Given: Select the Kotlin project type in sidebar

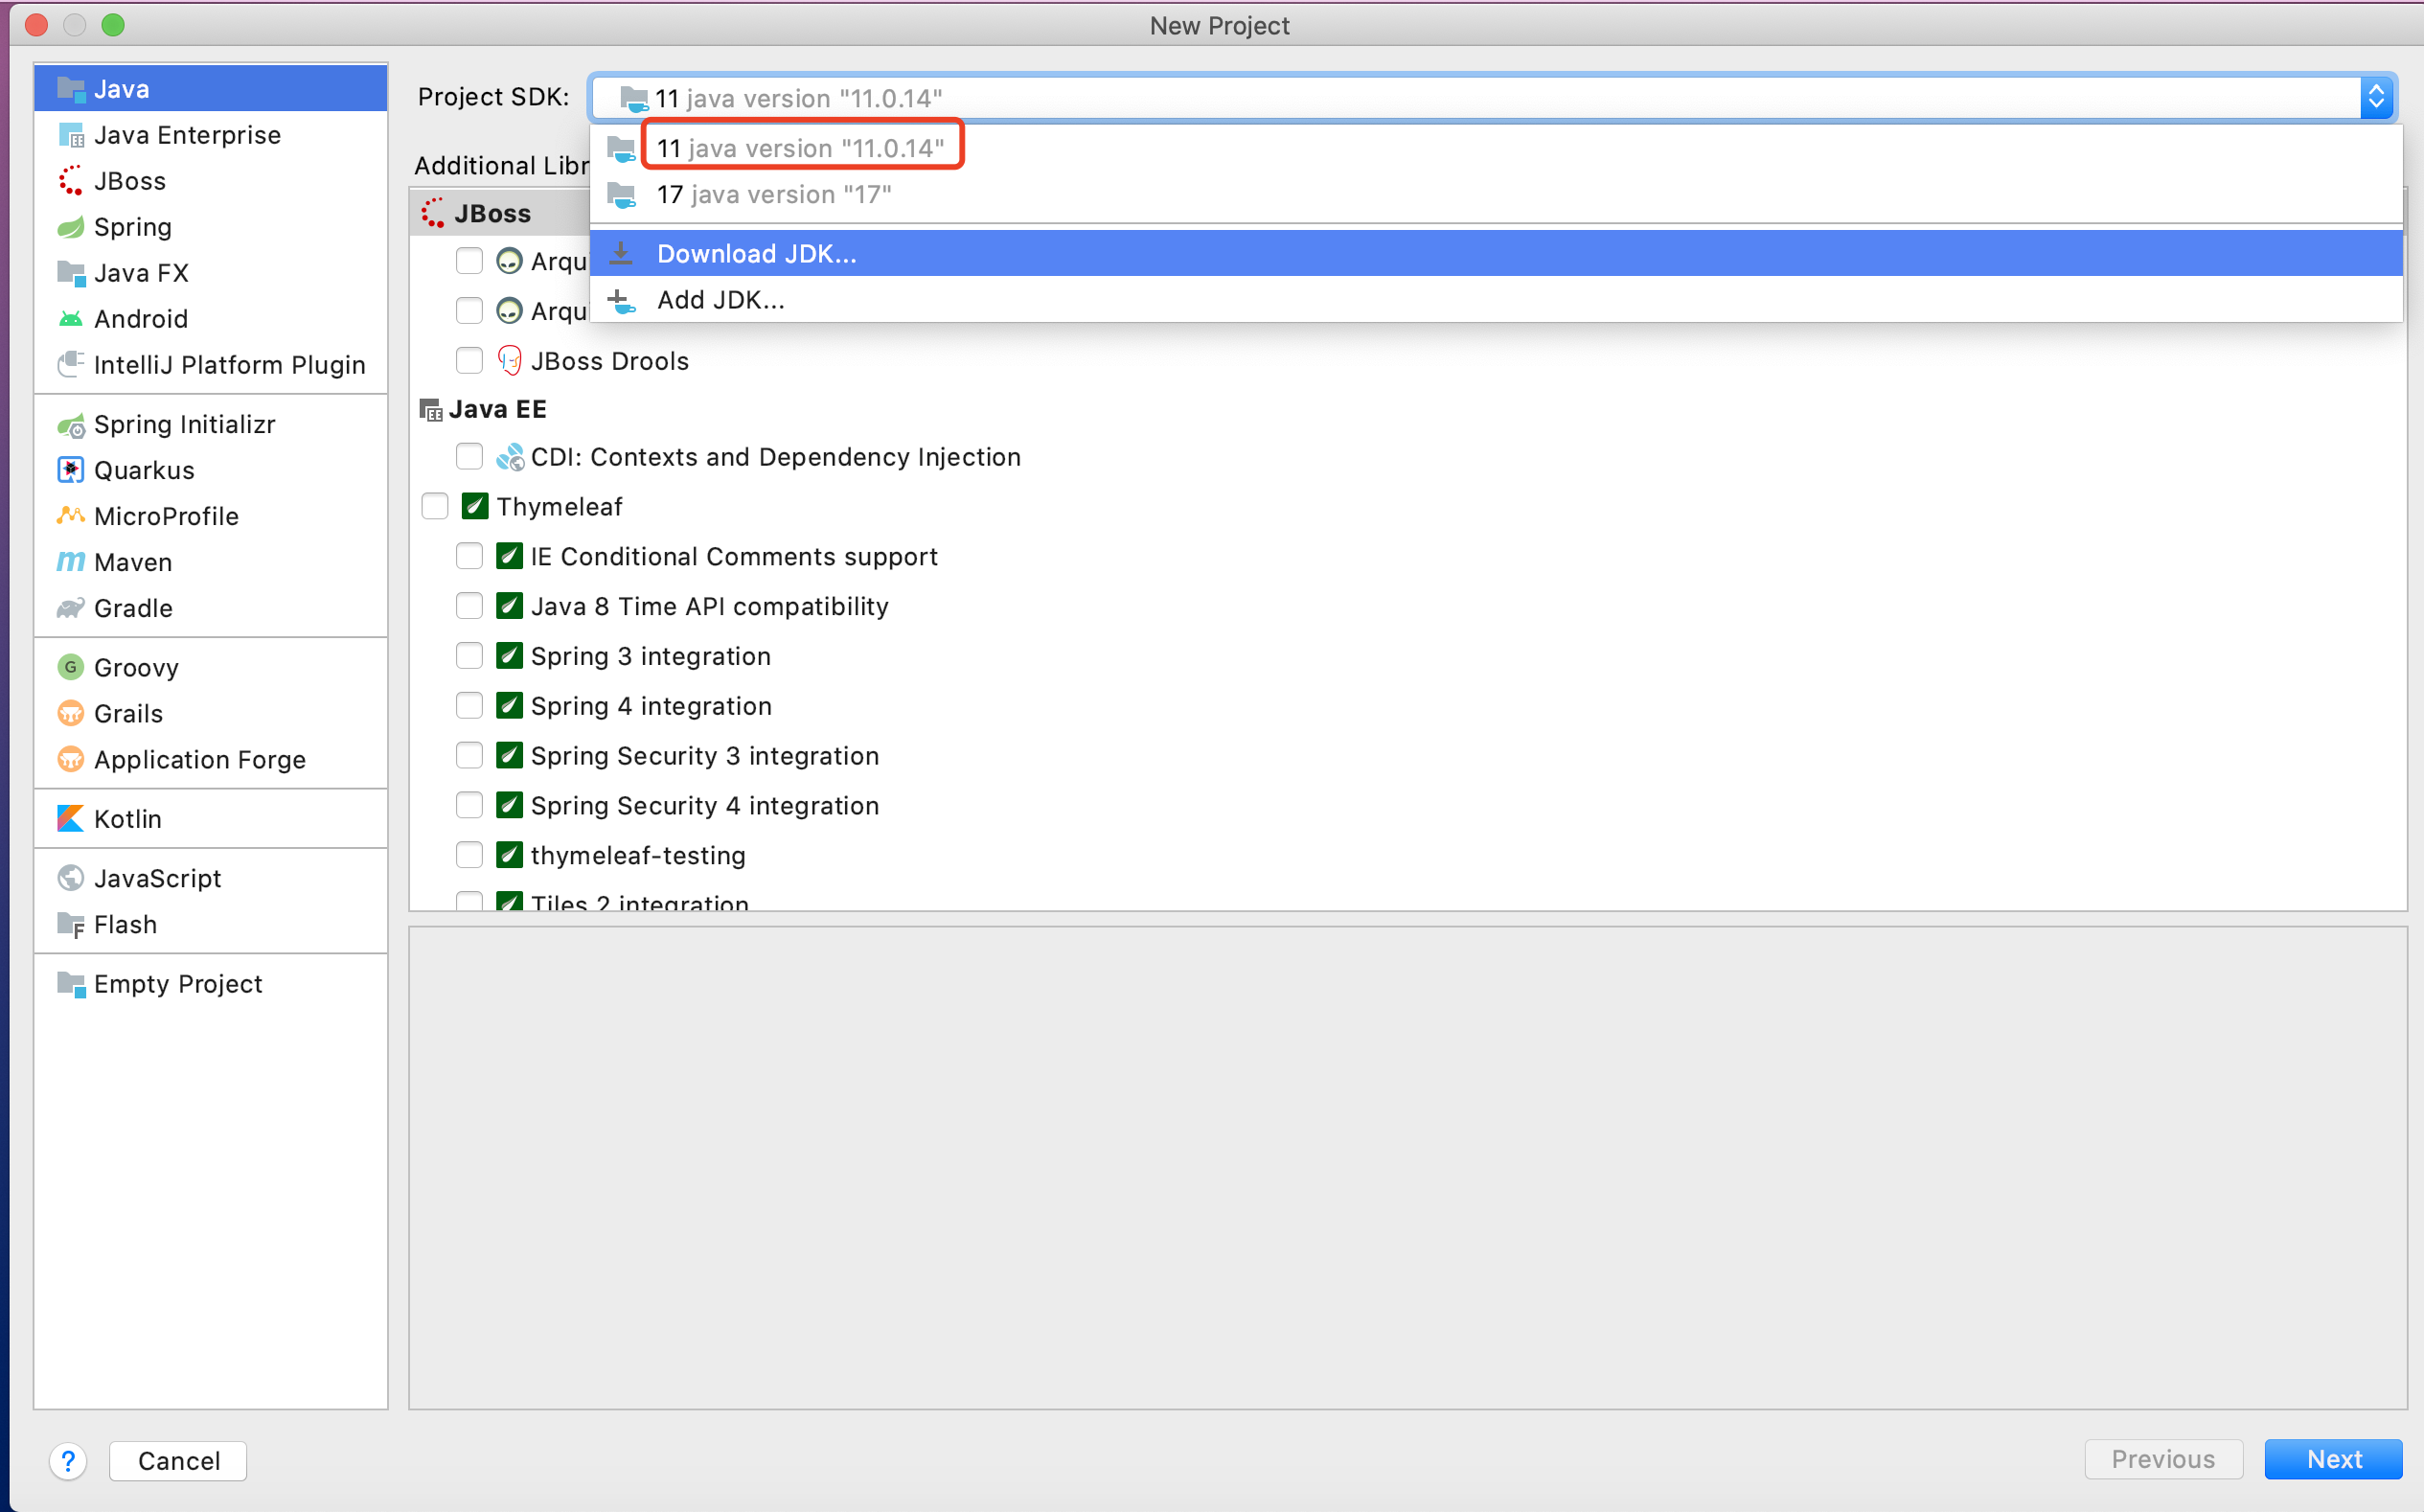Looking at the screenshot, I should 126,818.
